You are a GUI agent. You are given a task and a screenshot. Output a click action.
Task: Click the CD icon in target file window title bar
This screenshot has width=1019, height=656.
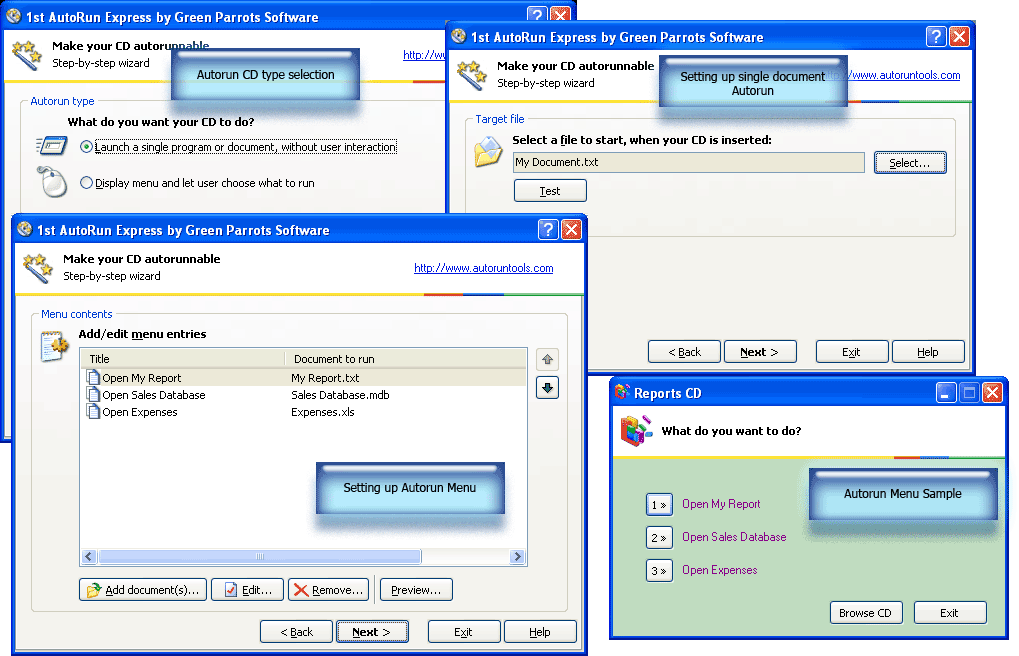point(458,36)
